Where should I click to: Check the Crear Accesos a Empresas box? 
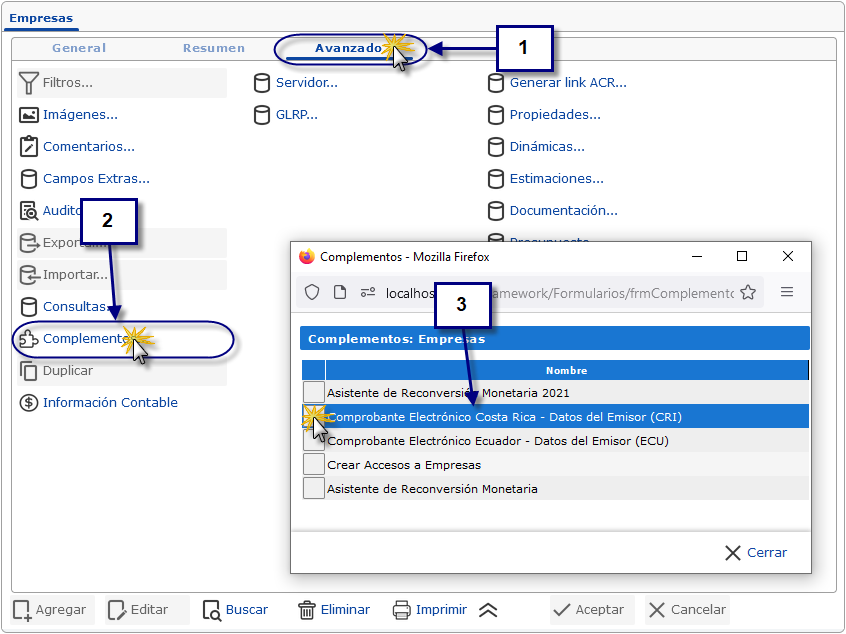(x=313, y=465)
